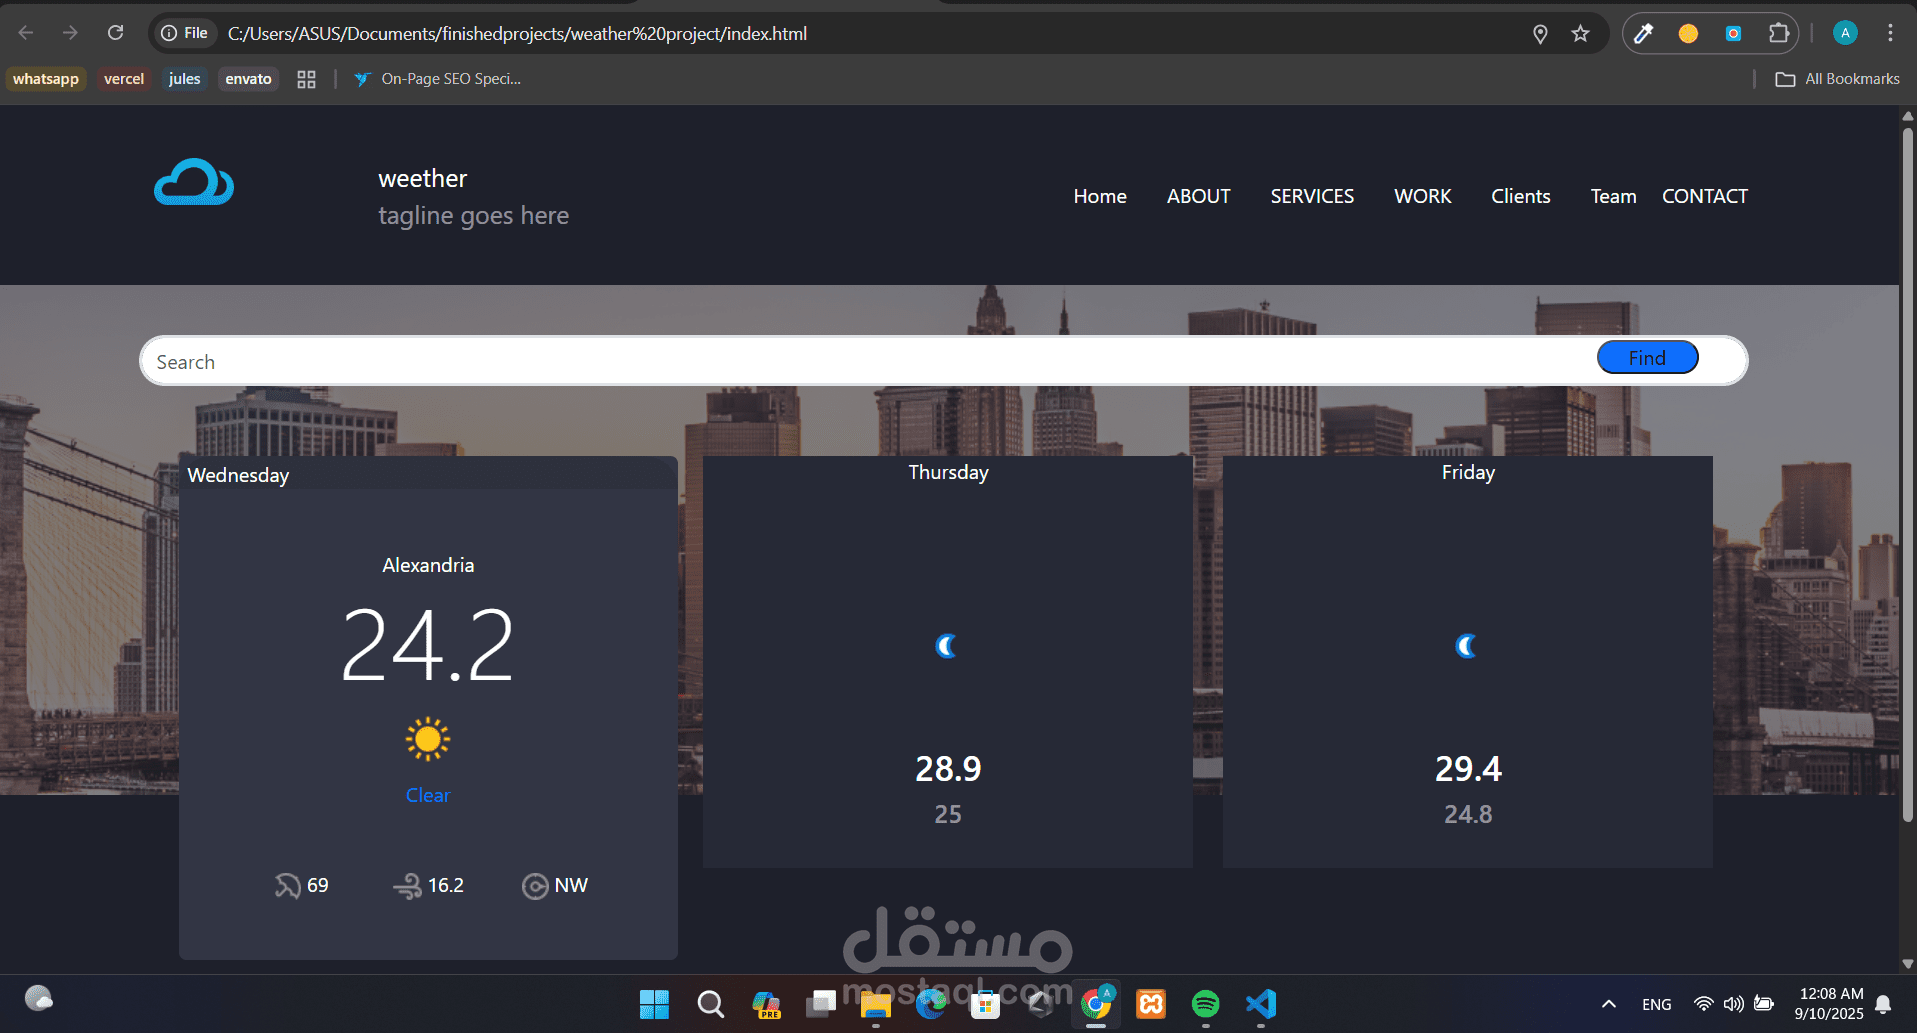Open the ABOUT nav link

click(1198, 196)
